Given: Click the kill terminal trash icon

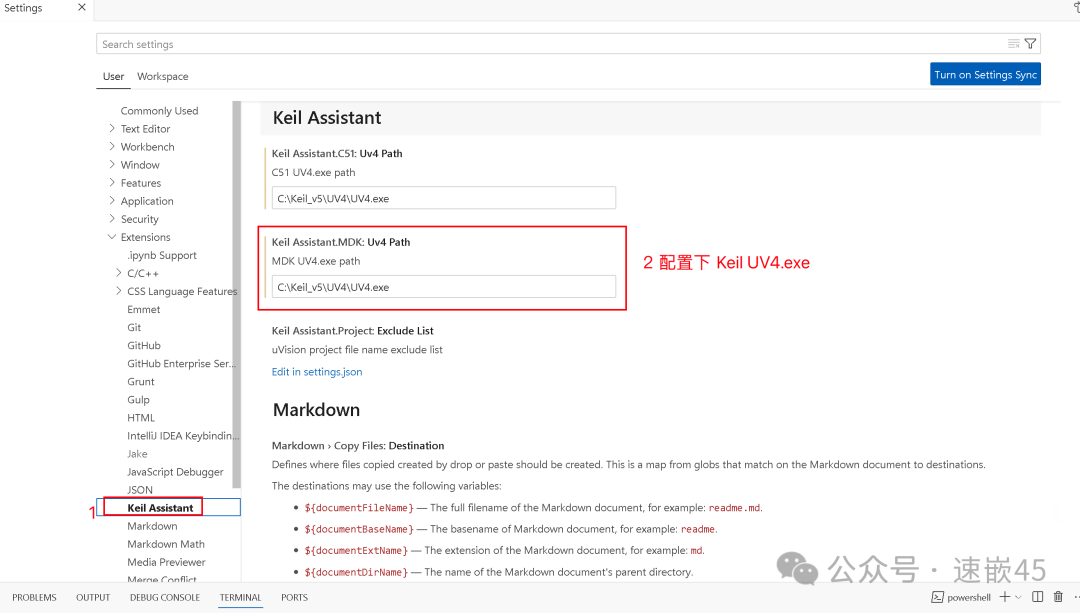Looking at the screenshot, I should point(1058,596).
